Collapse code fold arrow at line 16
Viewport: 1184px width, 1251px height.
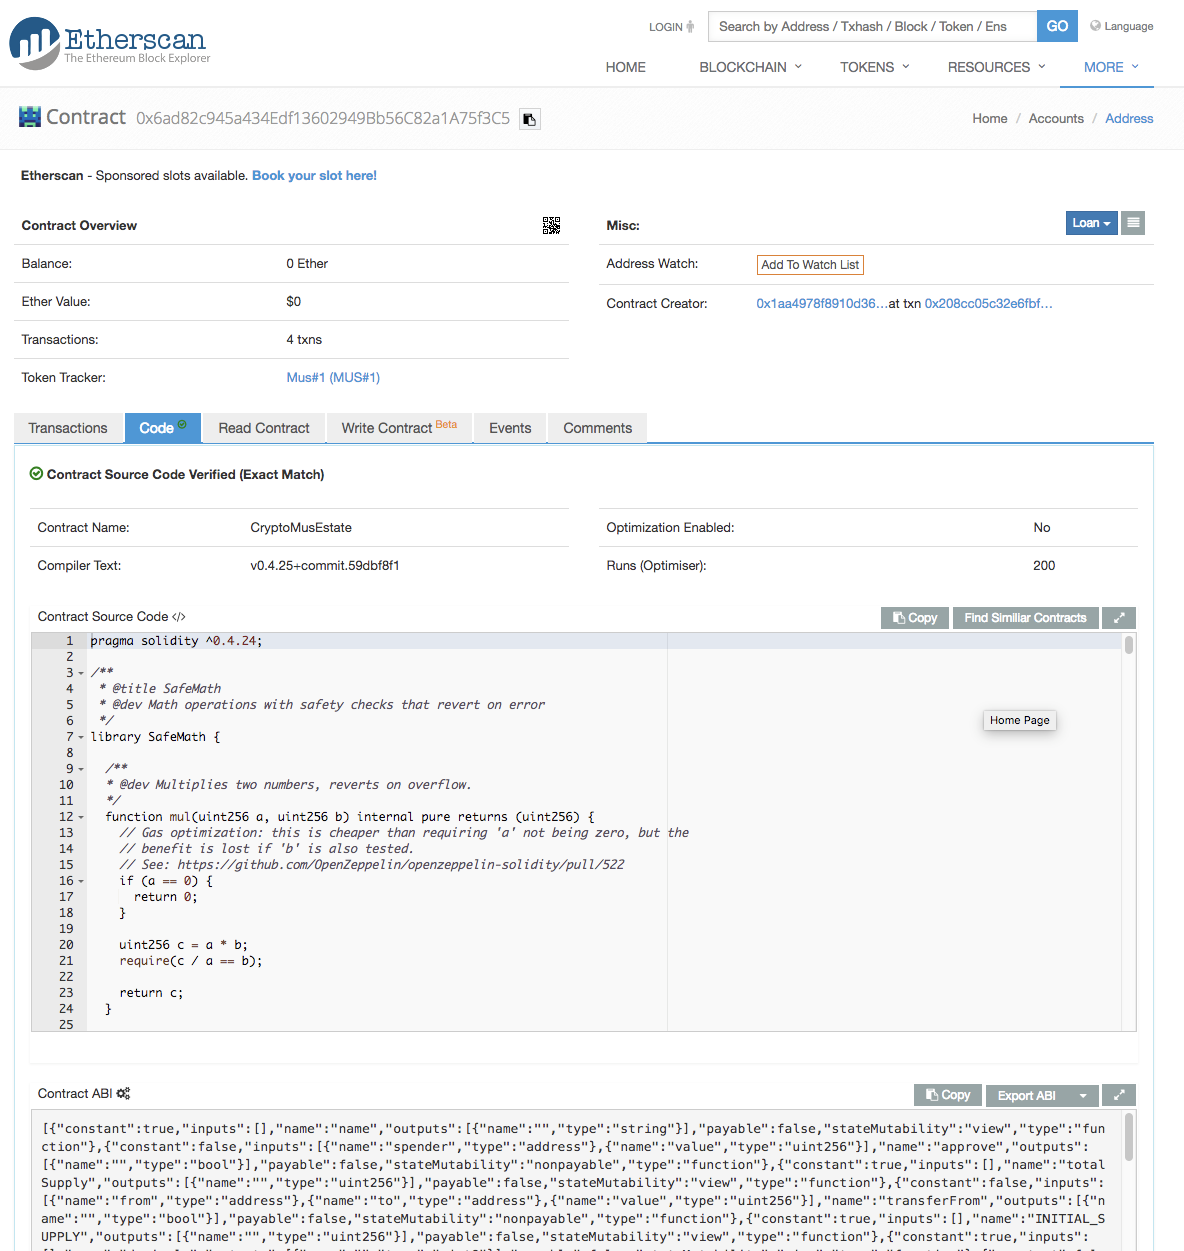click(x=81, y=881)
